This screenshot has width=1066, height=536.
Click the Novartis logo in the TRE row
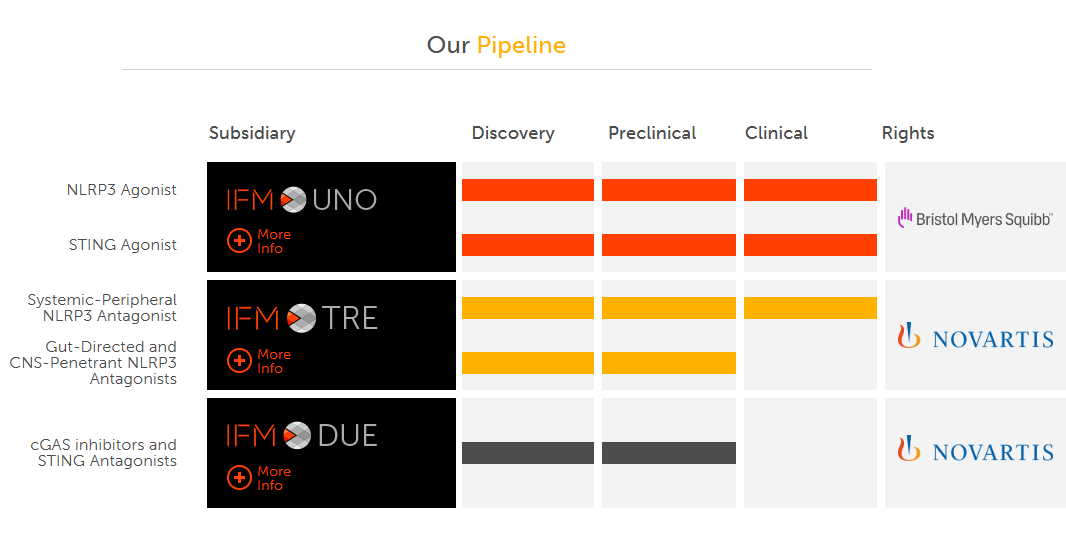975,337
